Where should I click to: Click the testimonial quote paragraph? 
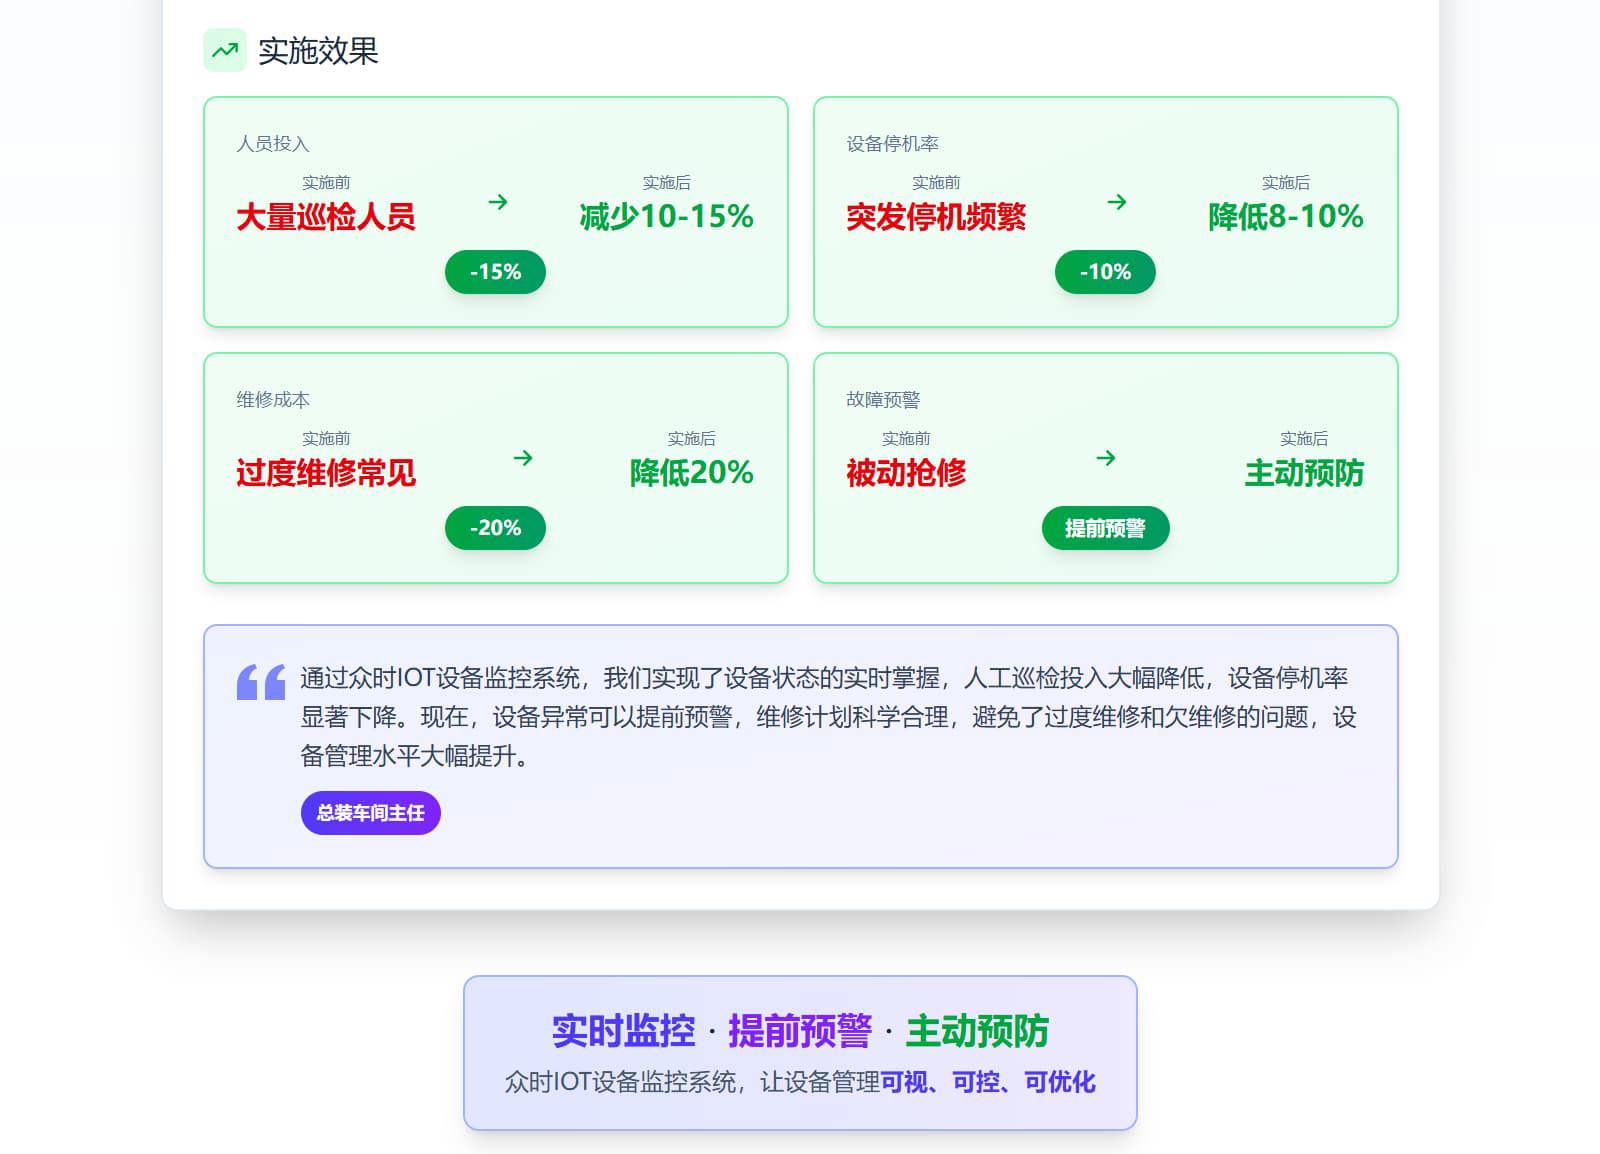(x=828, y=717)
